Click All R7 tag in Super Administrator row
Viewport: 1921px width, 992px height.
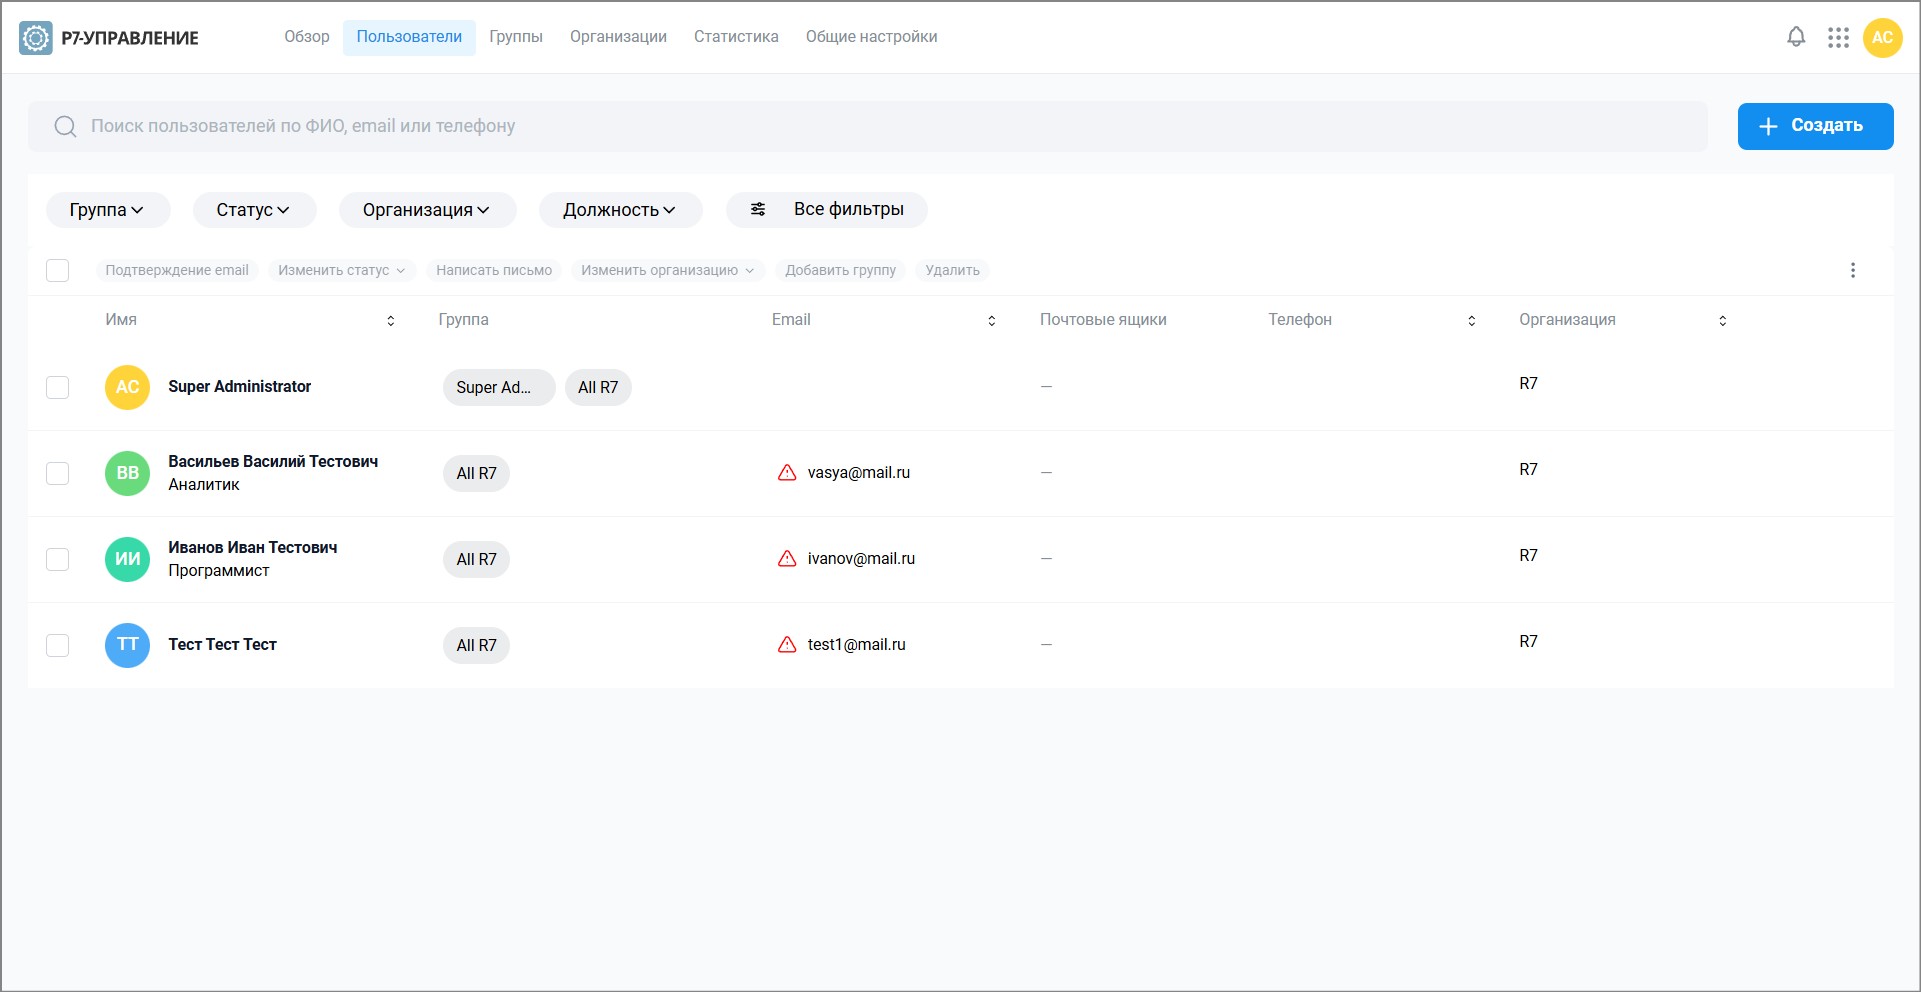click(598, 387)
